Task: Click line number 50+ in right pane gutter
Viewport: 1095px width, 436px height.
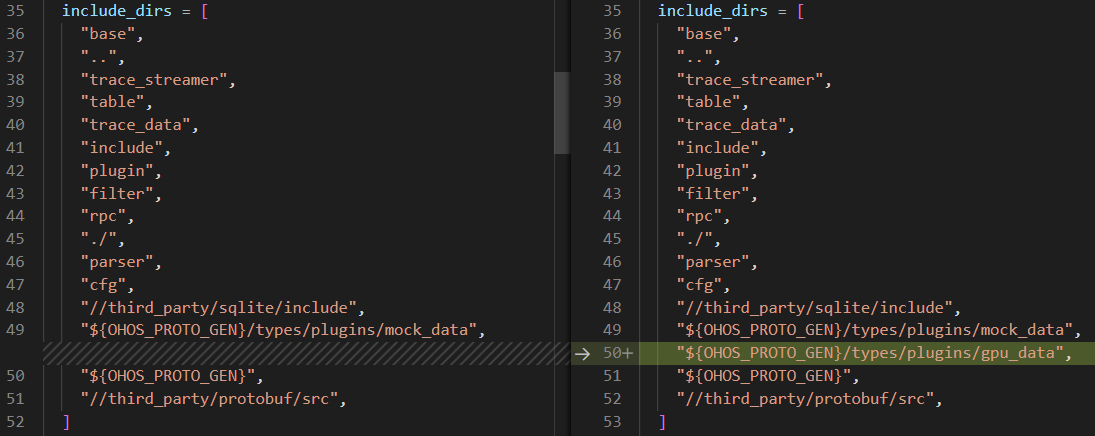Action: 619,353
